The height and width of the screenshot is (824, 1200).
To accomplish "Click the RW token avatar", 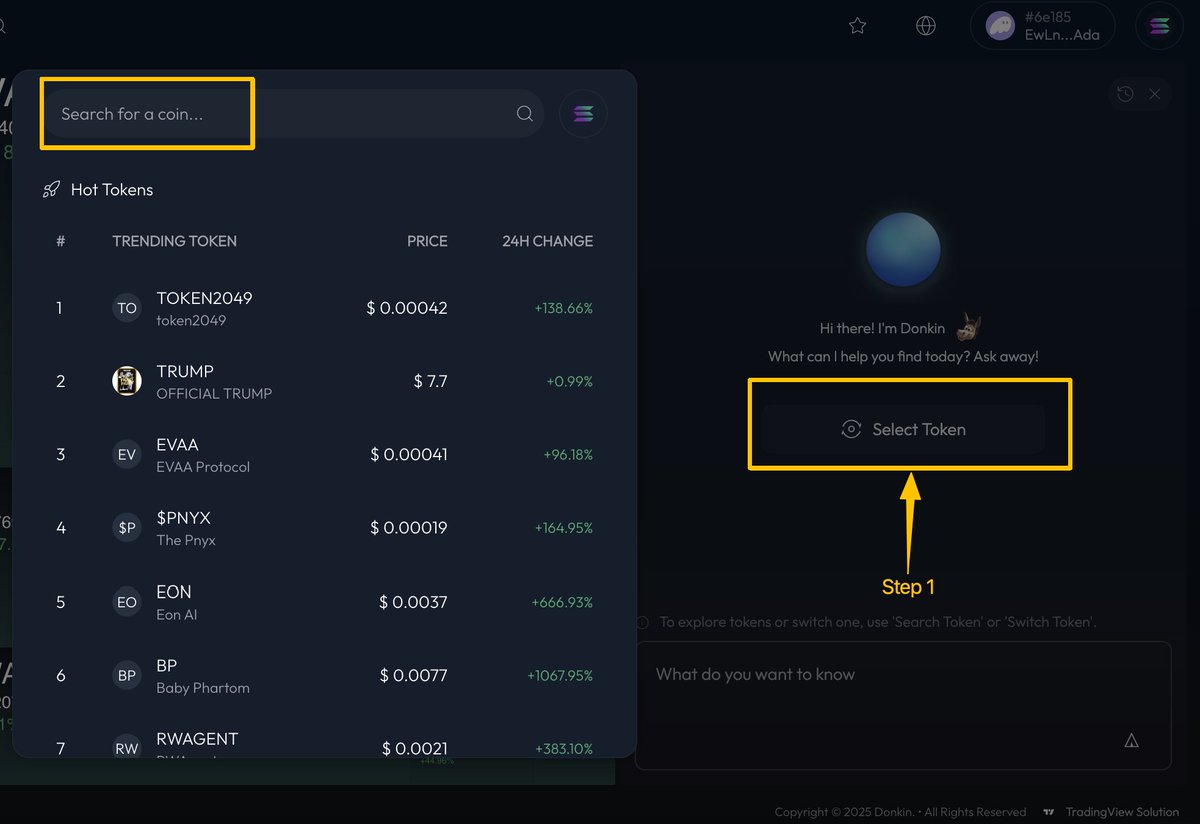I will [127, 746].
